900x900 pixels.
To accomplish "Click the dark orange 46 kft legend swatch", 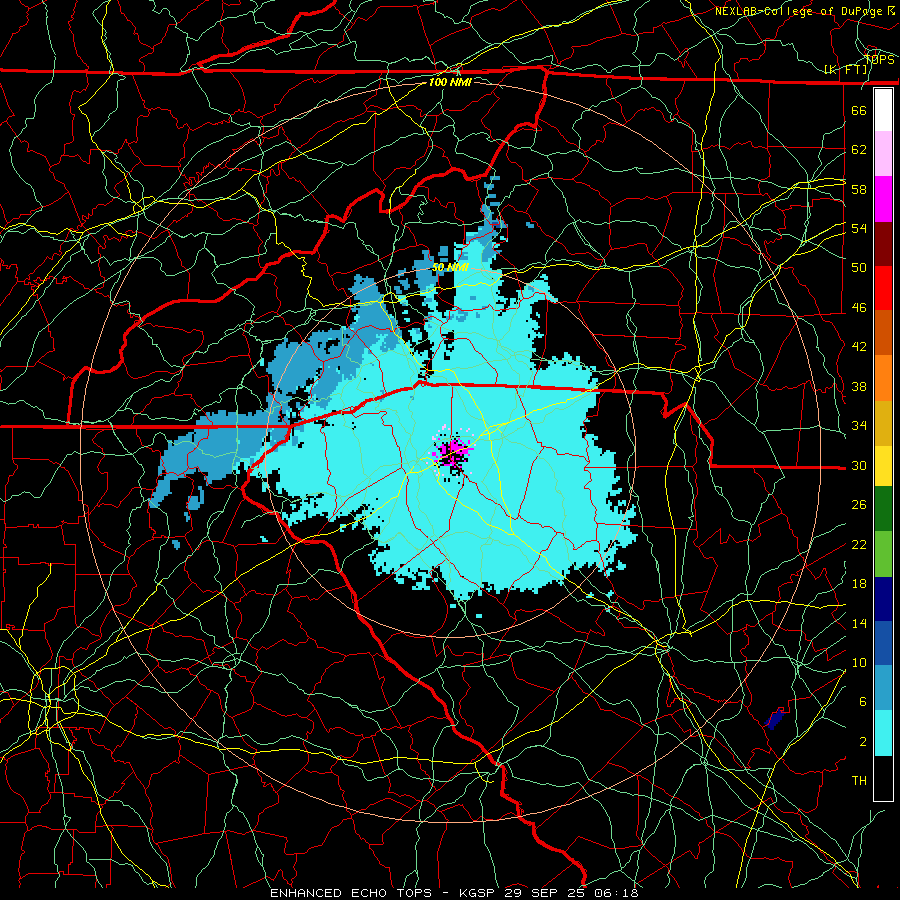I will (883, 333).
